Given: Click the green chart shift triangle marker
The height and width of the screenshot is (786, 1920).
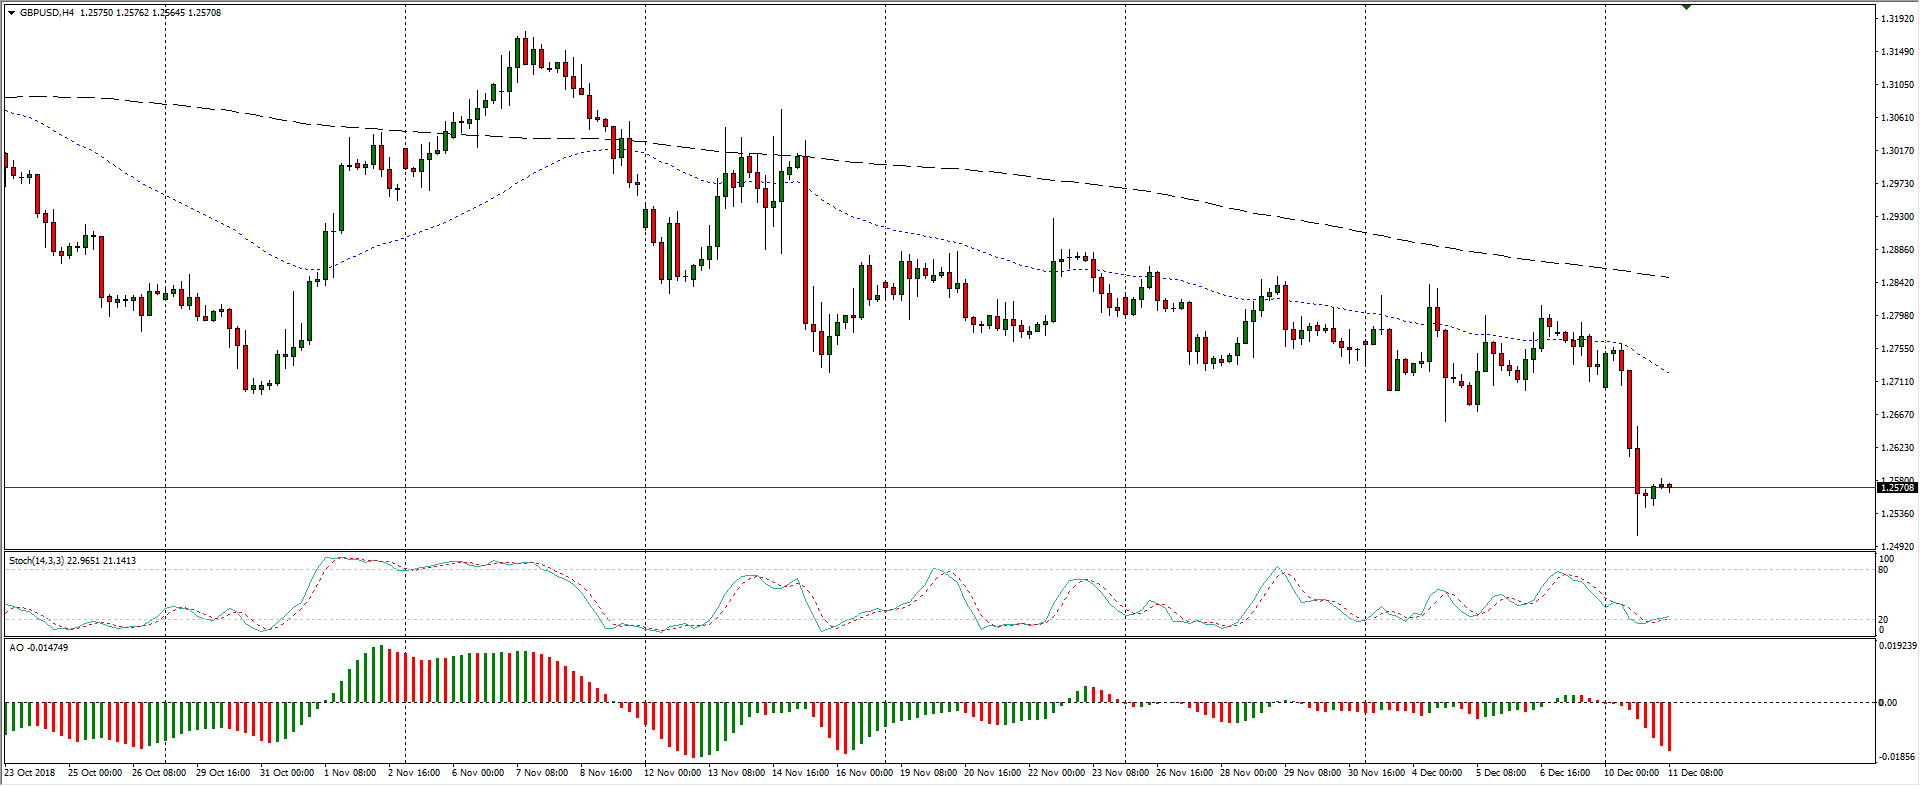Looking at the screenshot, I should click(x=1686, y=7).
